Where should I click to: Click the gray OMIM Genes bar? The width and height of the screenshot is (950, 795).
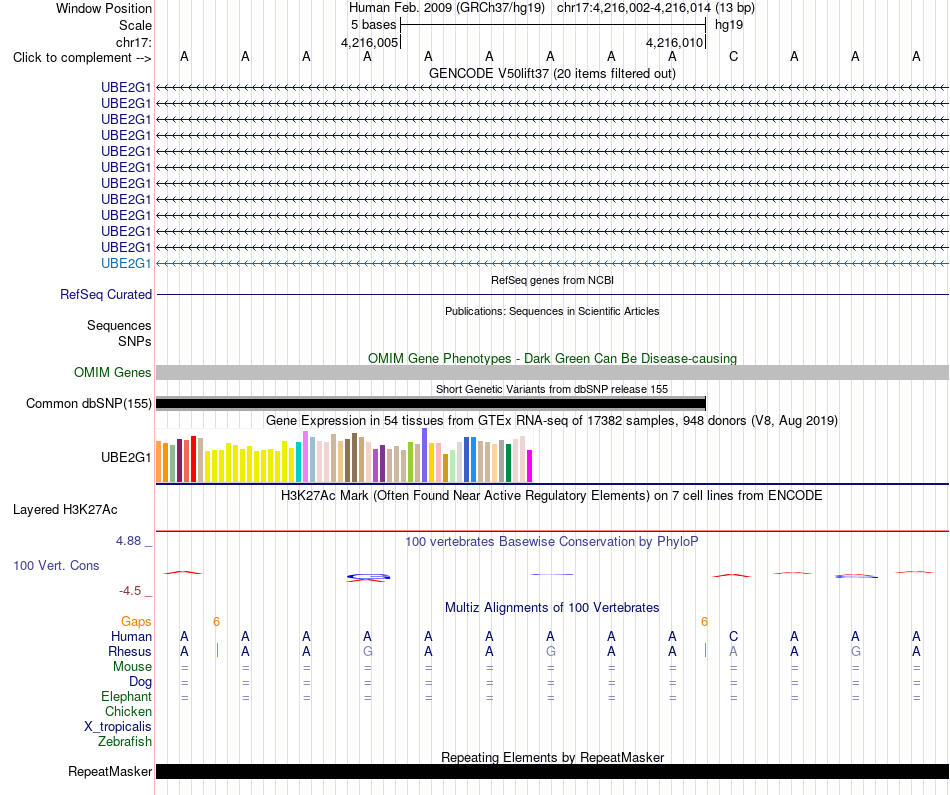(552, 373)
